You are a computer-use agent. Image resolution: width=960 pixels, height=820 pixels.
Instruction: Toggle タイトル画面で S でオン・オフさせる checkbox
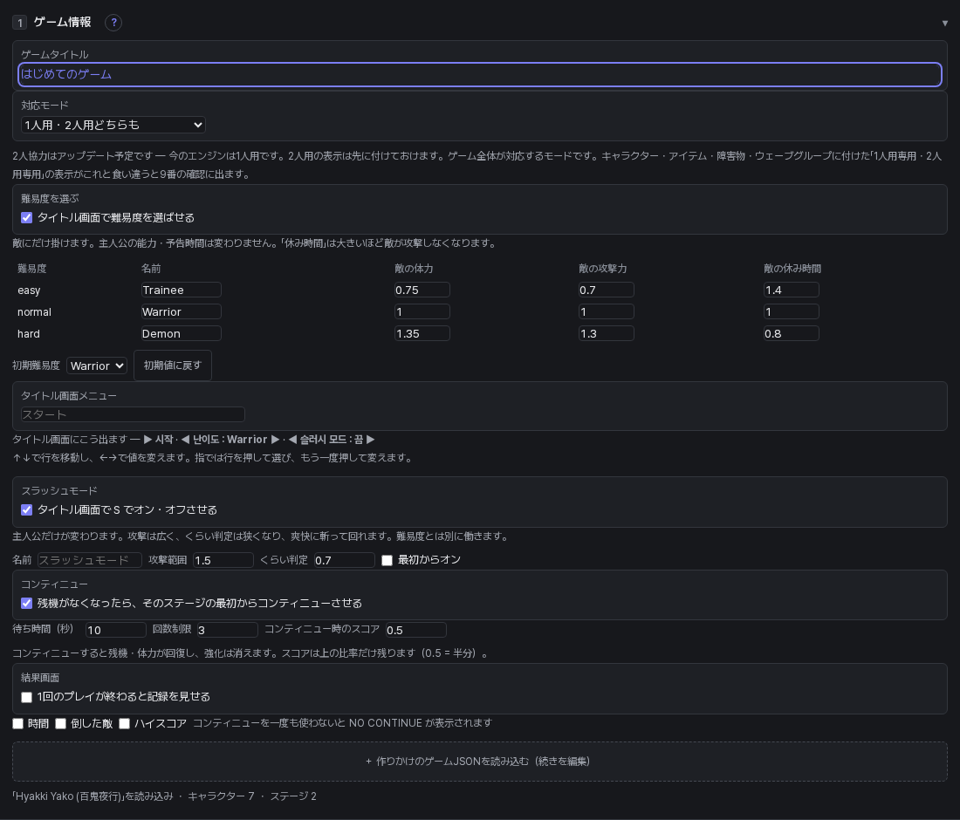coord(26,510)
